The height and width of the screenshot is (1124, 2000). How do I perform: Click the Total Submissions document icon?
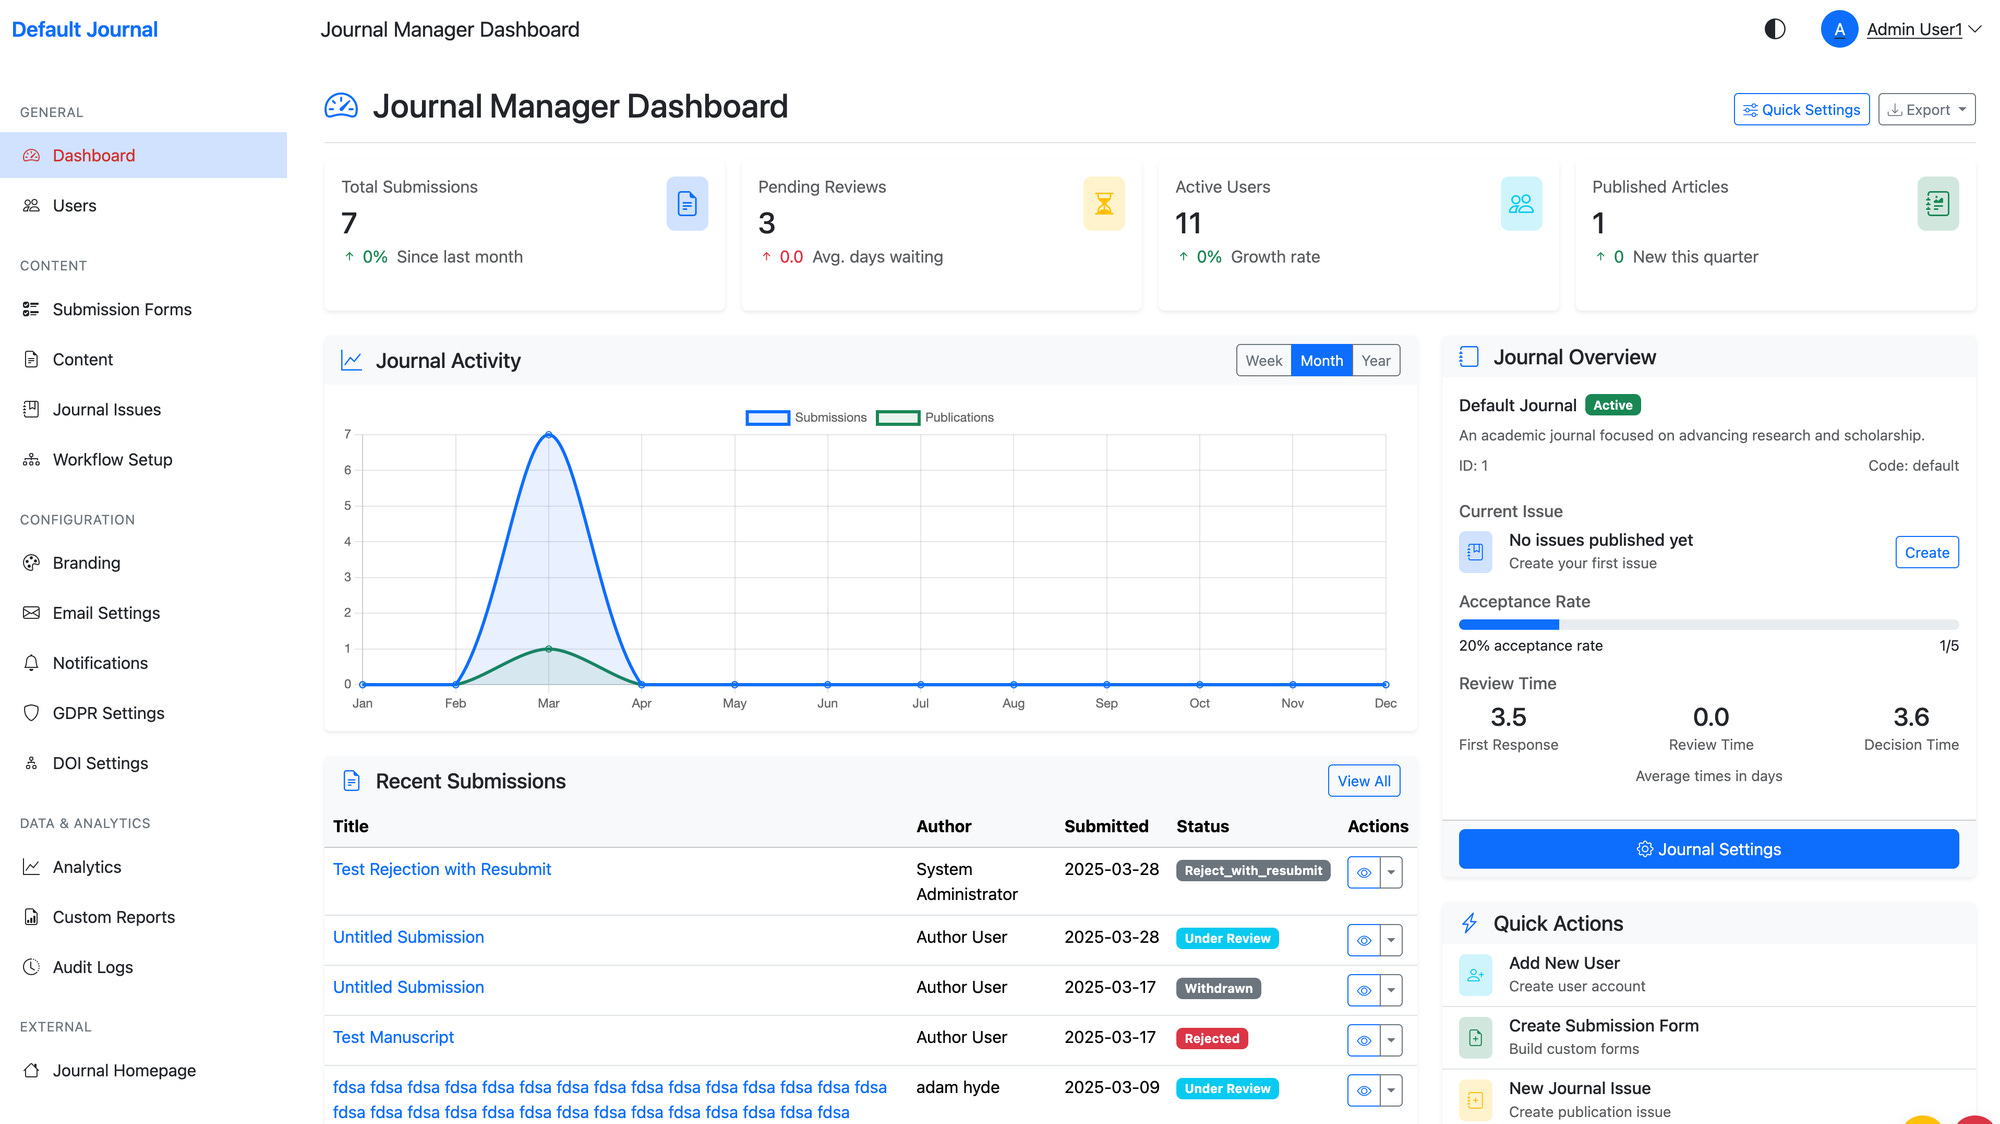pyautogui.click(x=687, y=204)
